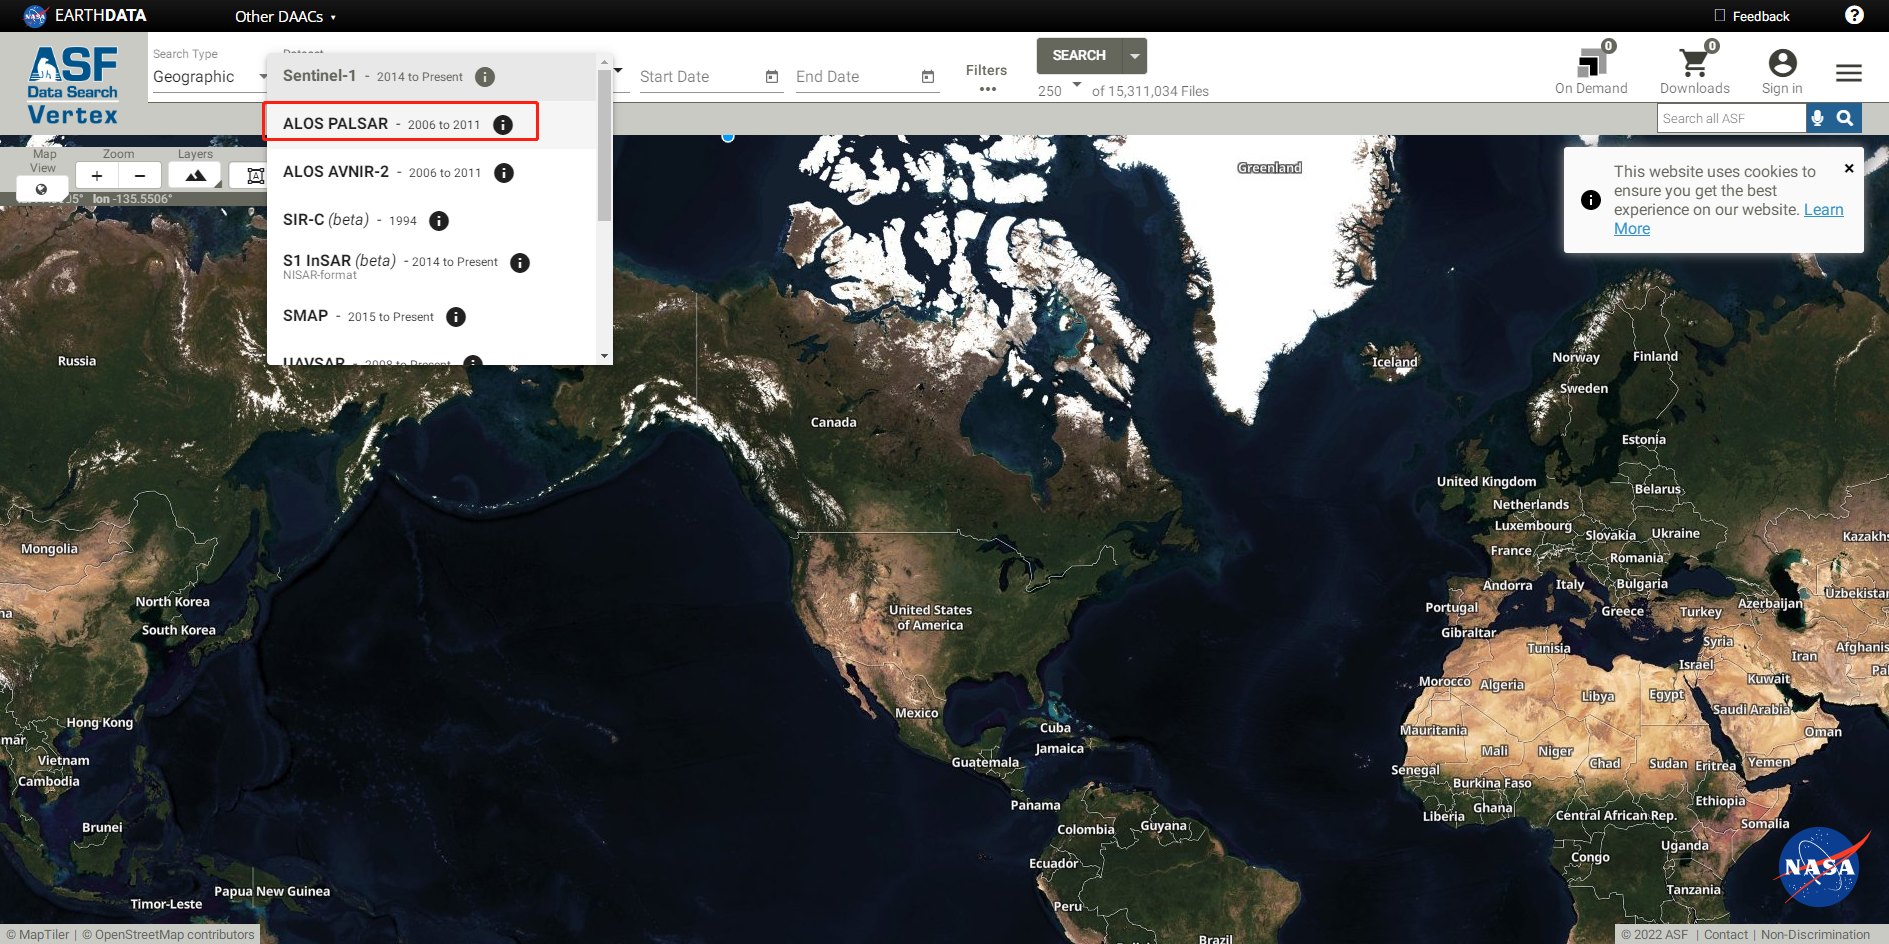
Task: Open info for SIR-C dataset
Action: (x=439, y=221)
